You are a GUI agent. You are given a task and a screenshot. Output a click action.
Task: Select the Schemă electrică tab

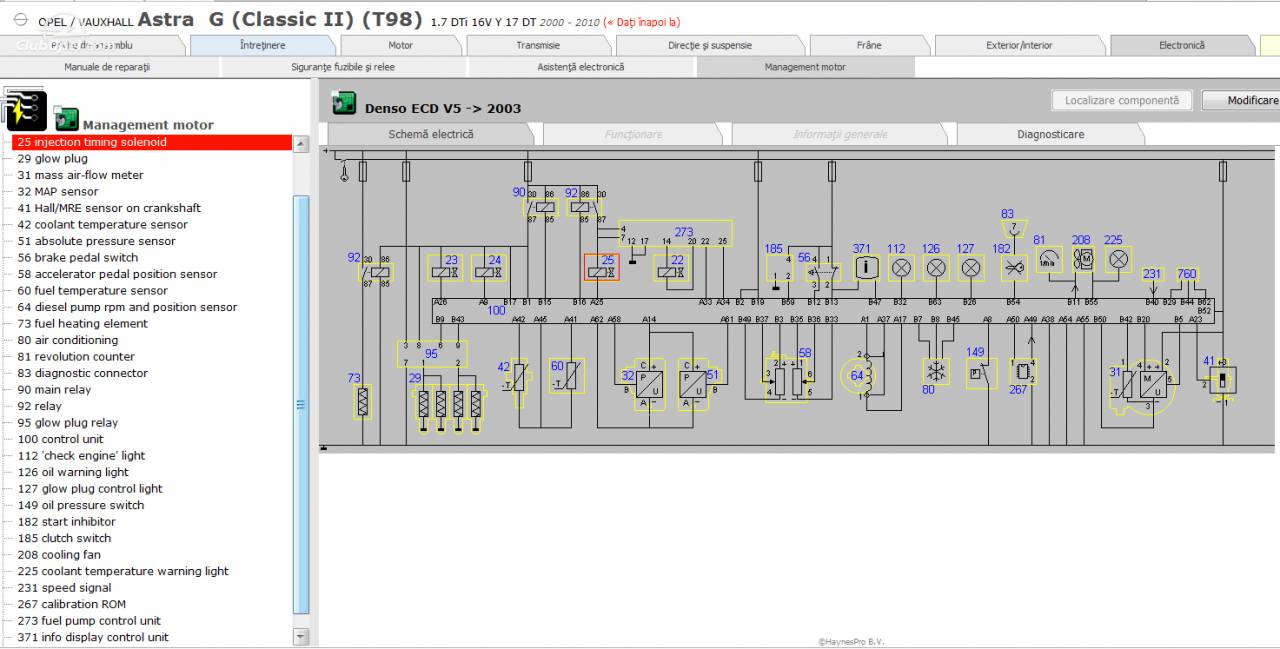click(431, 134)
